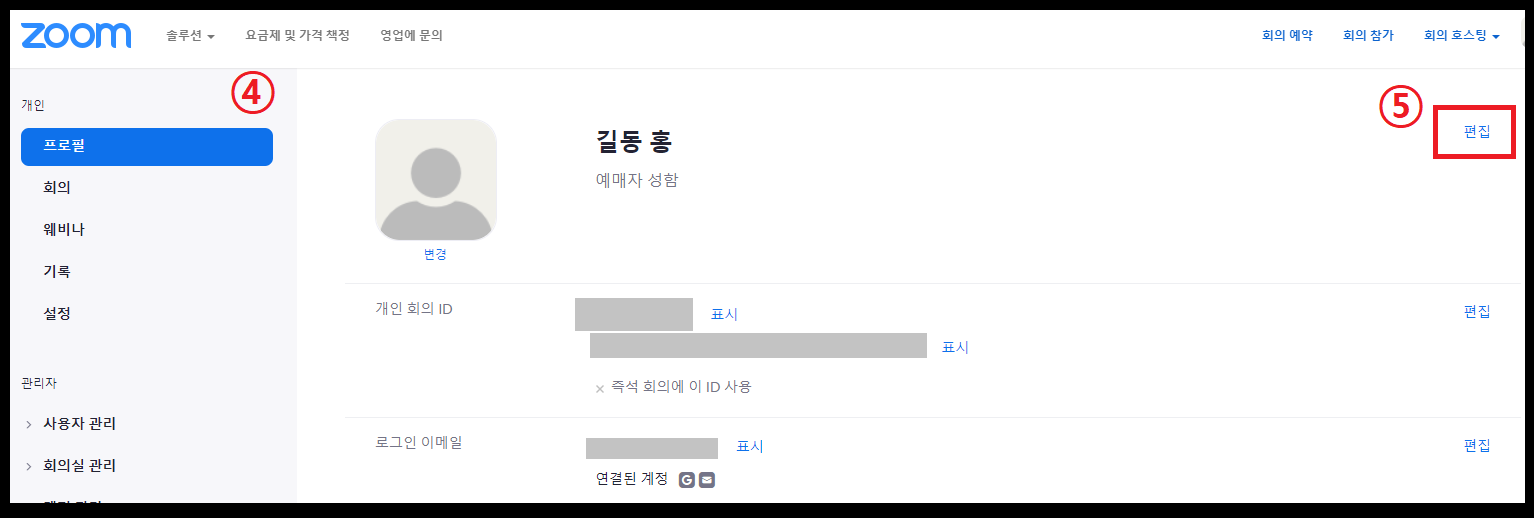Edit the 로그인 이메일 row

(1476, 446)
